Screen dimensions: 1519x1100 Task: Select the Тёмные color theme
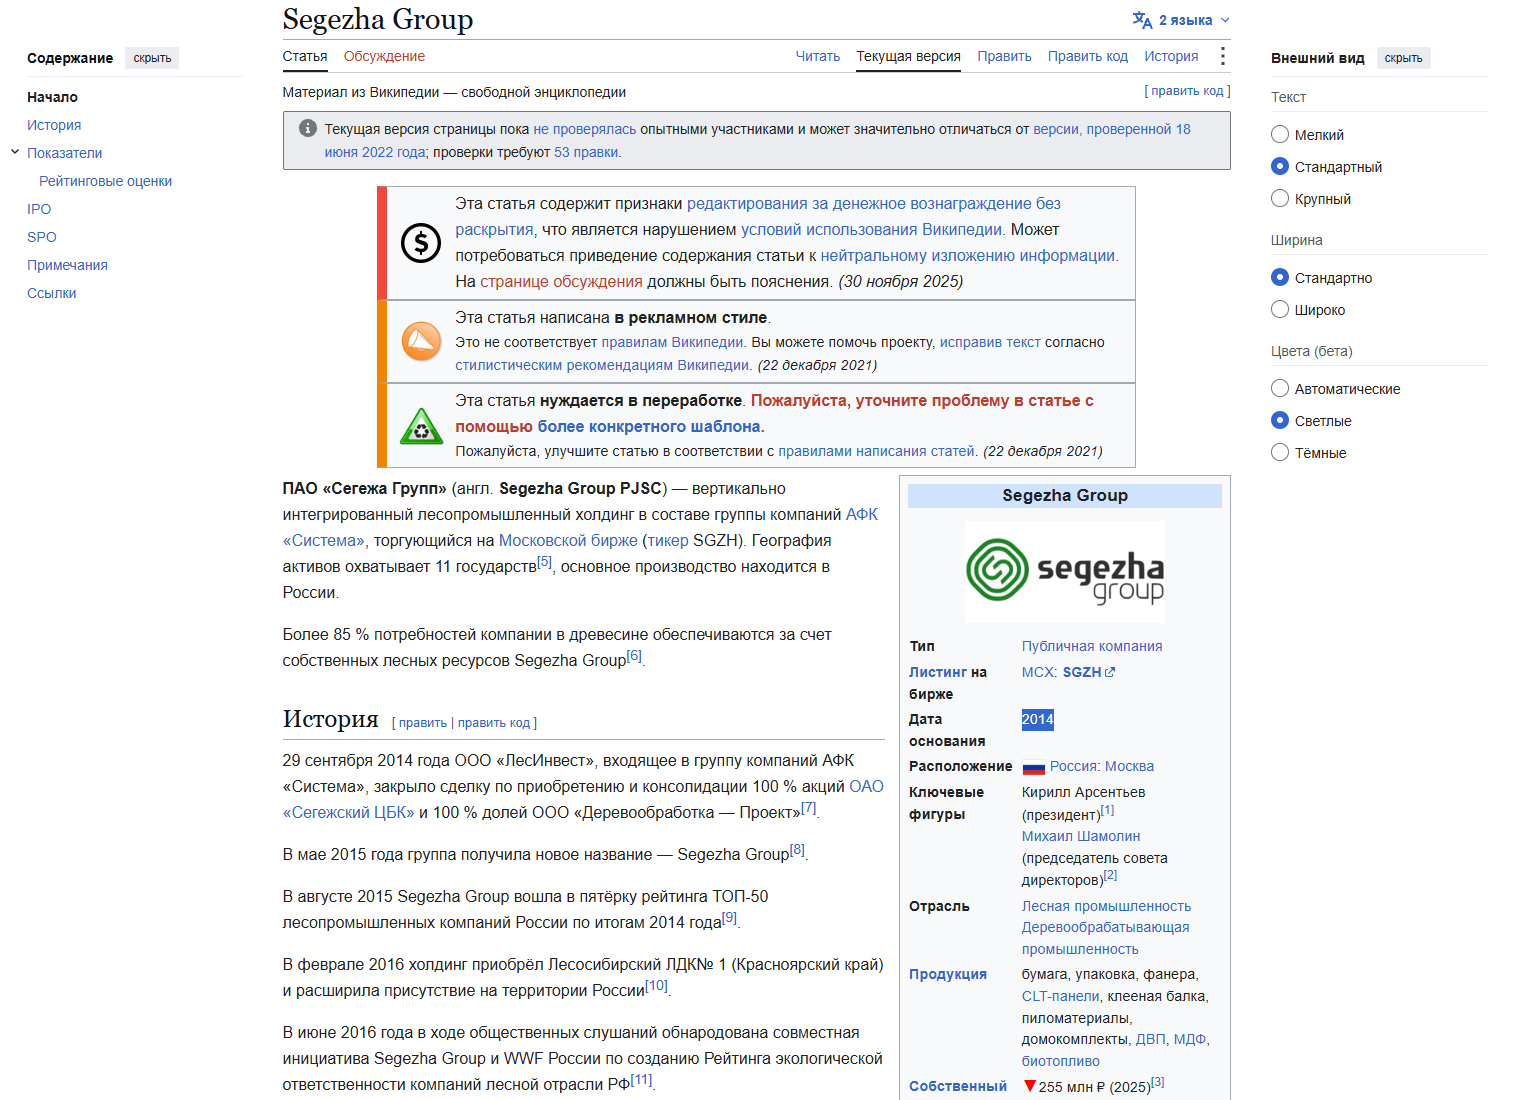tap(1280, 452)
